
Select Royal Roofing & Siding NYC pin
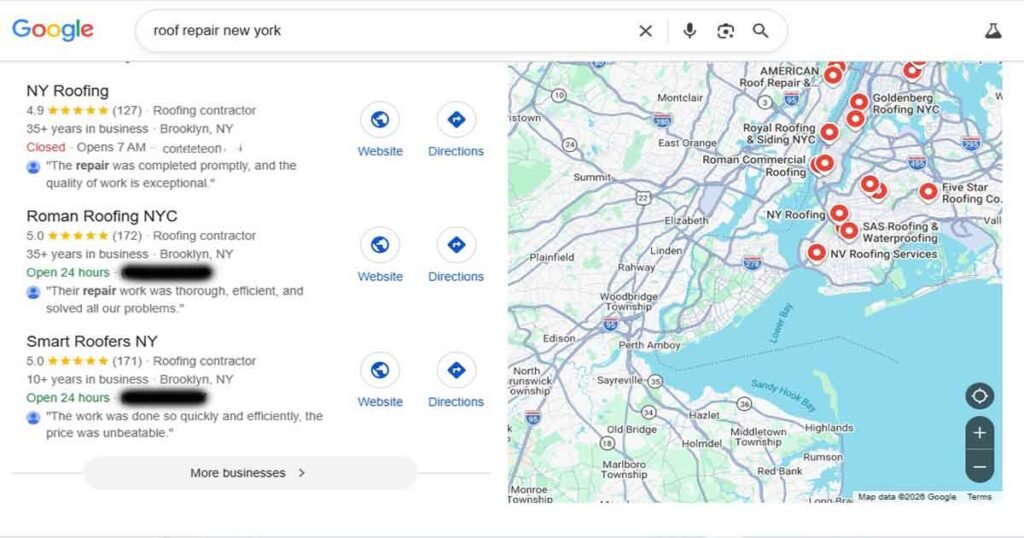(x=829, y=133)
